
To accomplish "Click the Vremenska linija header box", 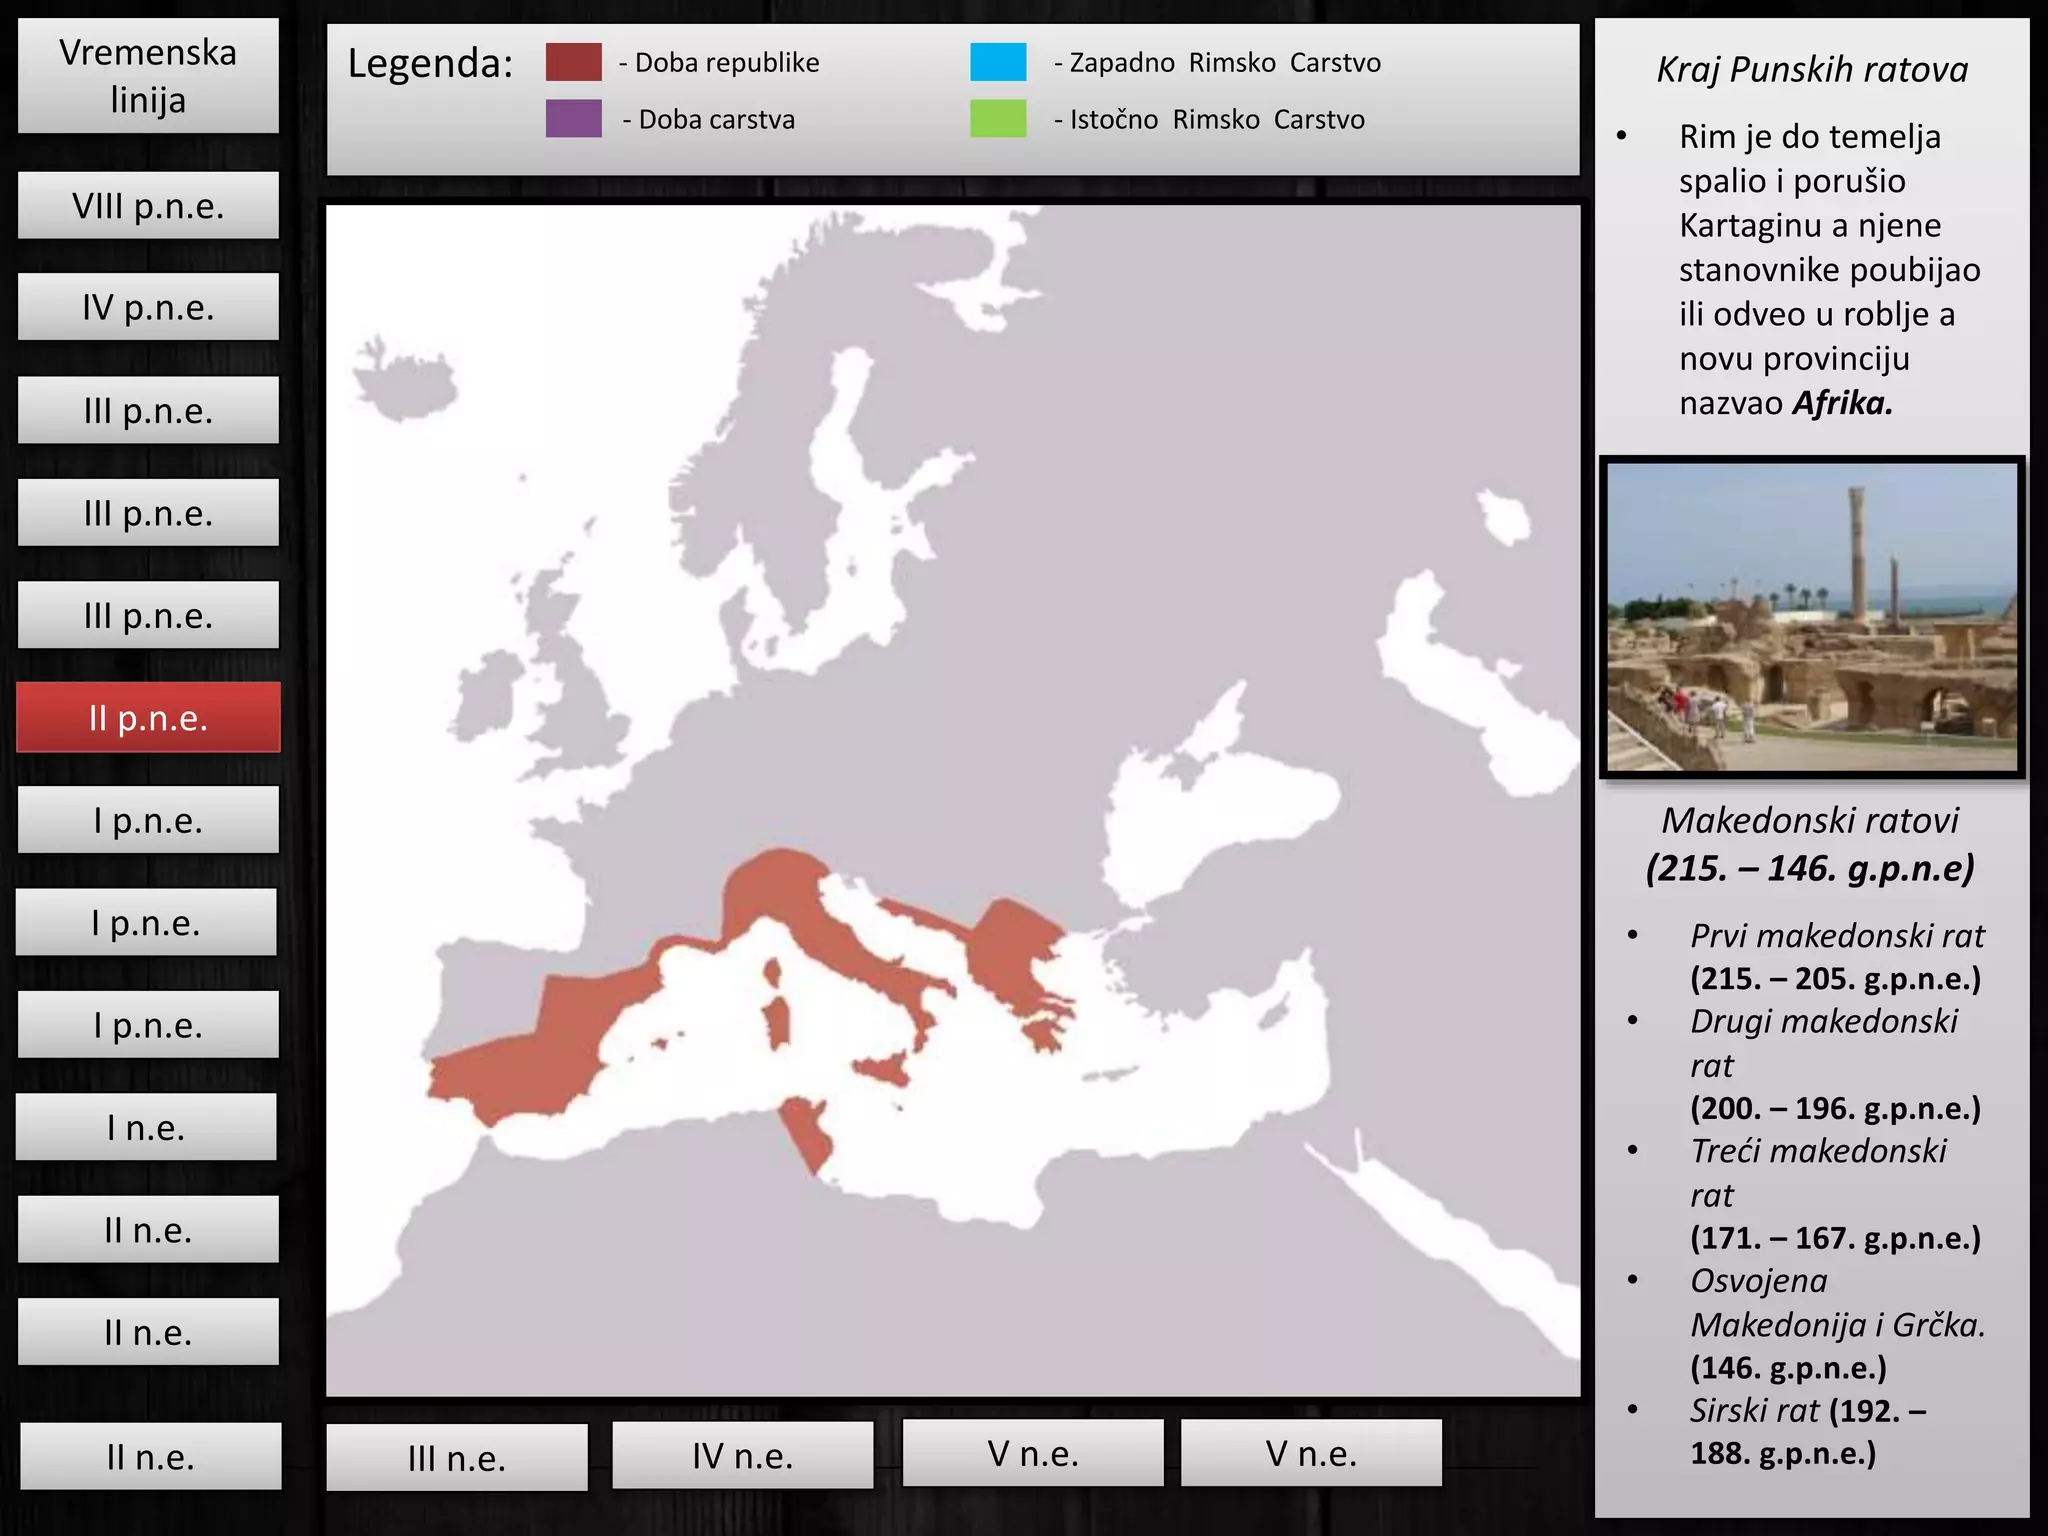I will point(148,76).
